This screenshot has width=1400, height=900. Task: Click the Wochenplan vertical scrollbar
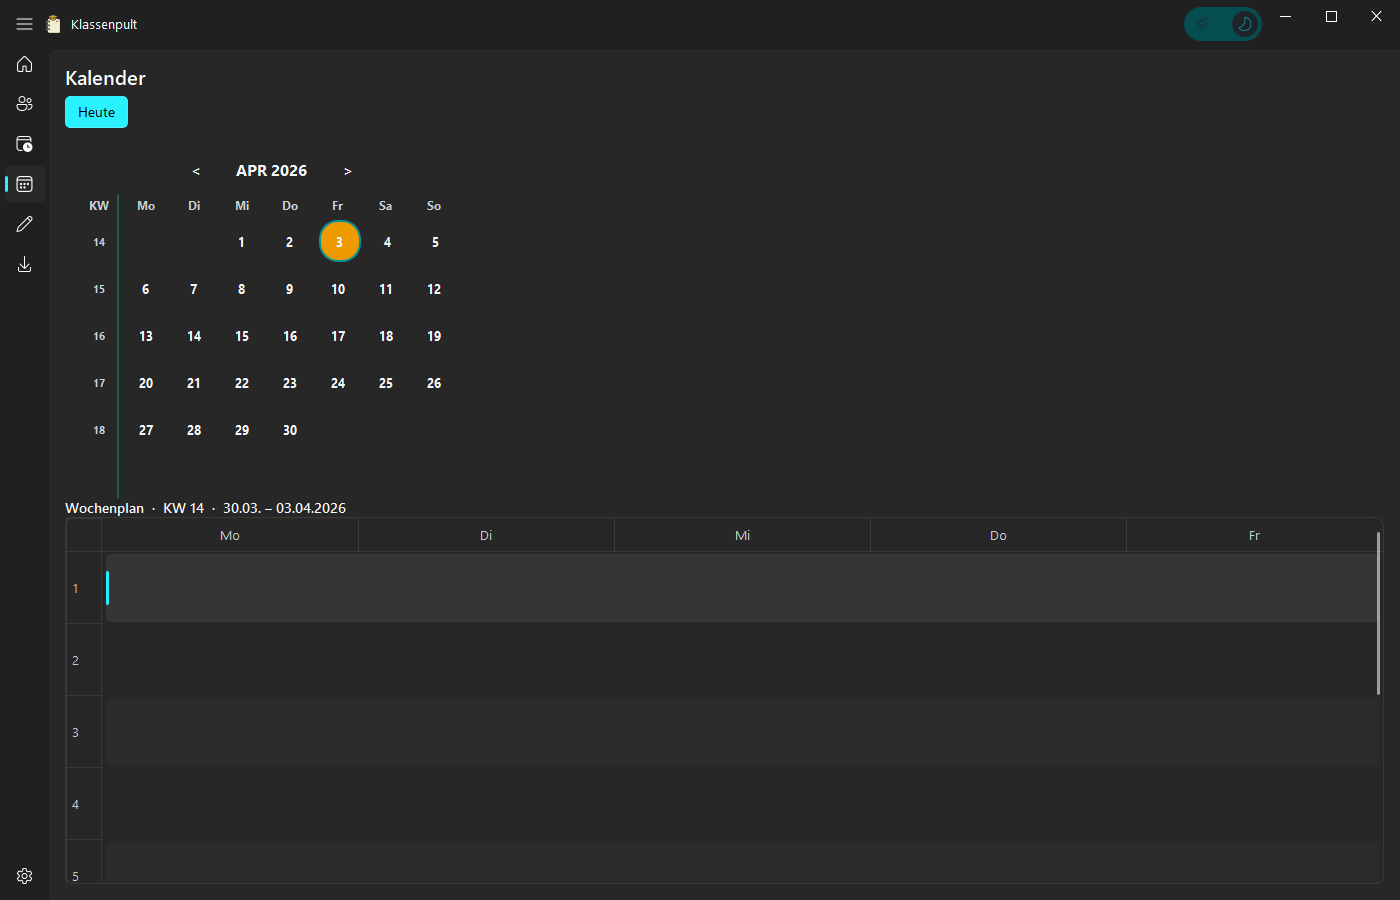[1378, 614]
